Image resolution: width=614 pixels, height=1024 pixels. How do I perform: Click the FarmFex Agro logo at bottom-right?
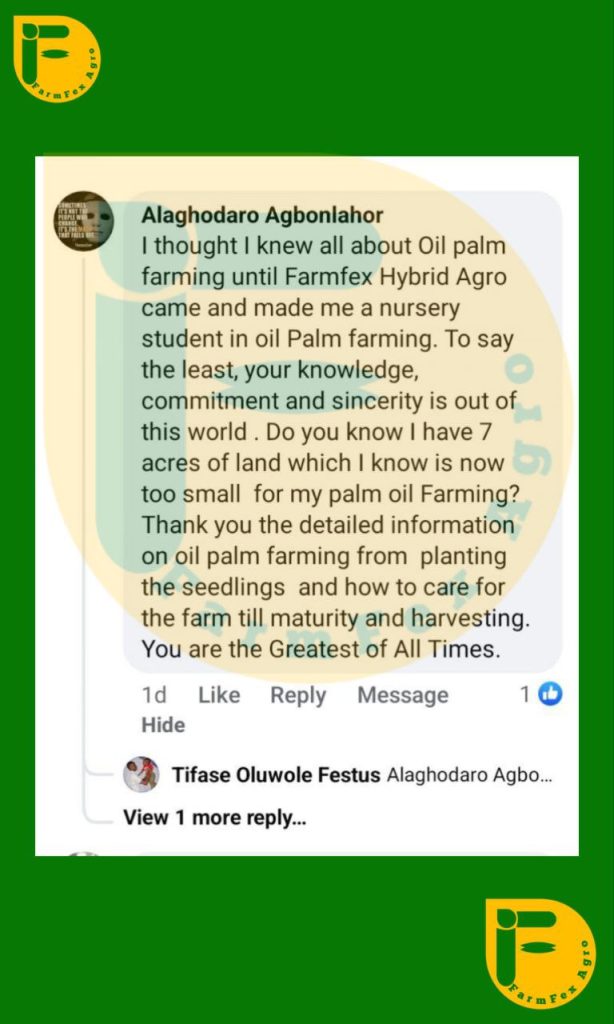tap(540, 953)
